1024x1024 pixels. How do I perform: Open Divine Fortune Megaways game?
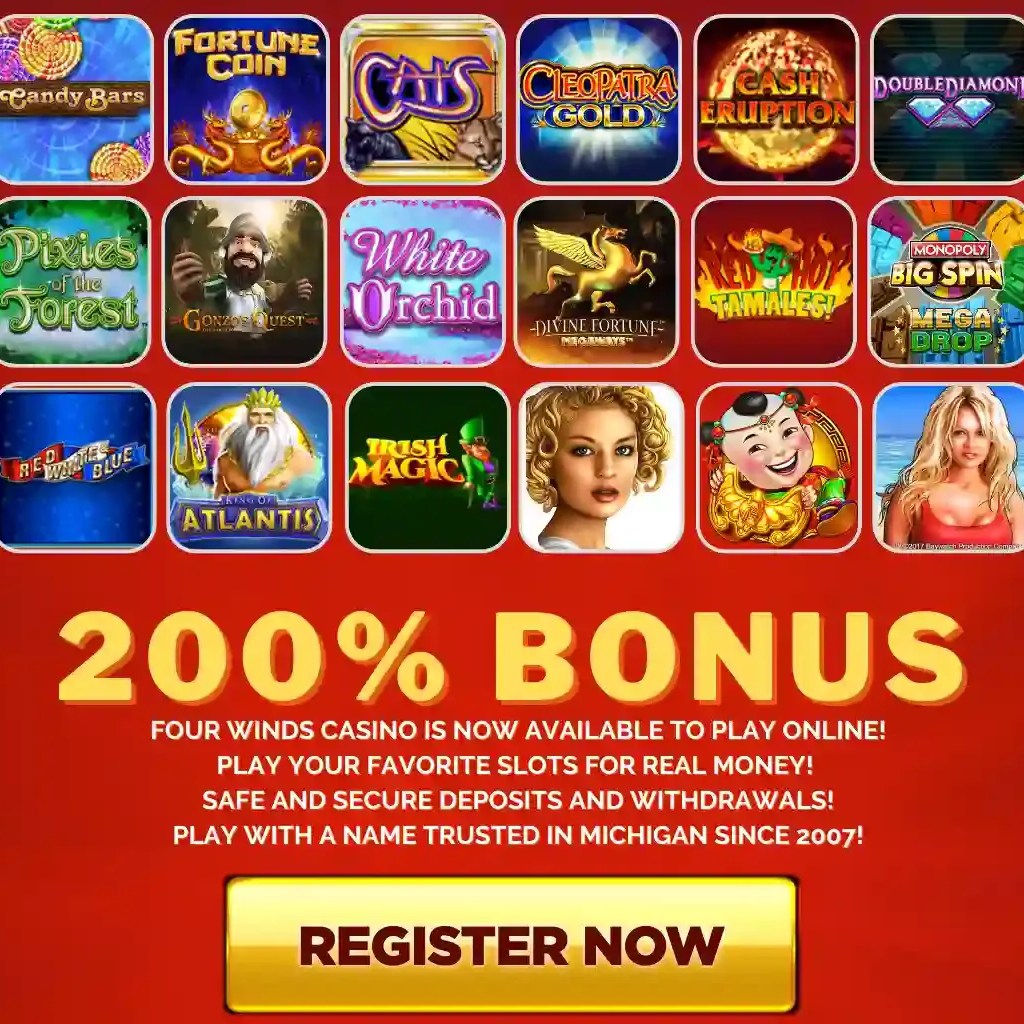597,281
